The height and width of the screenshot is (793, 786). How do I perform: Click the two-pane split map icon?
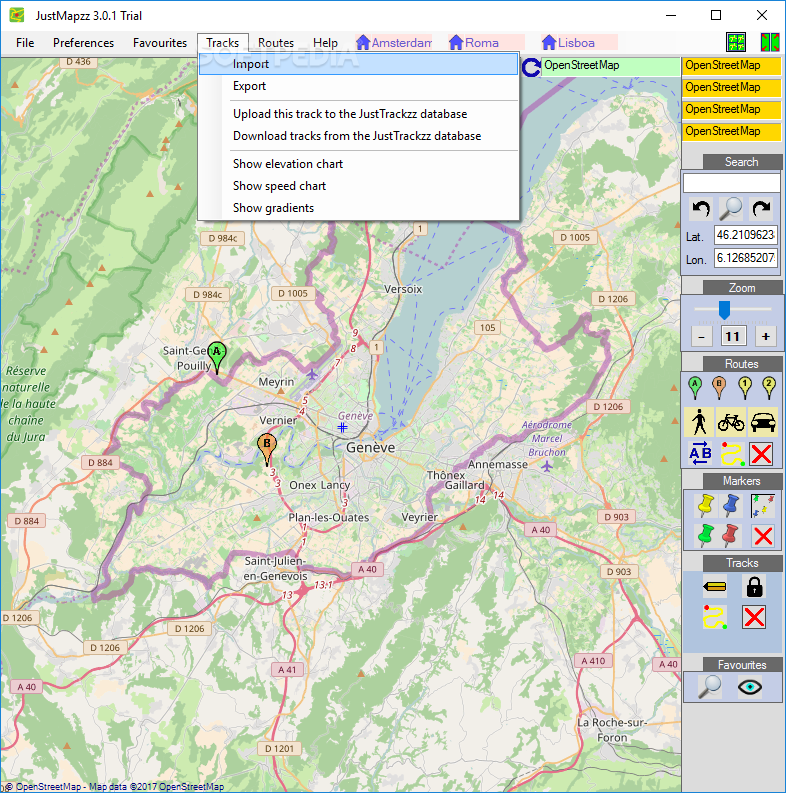point(770,42)
